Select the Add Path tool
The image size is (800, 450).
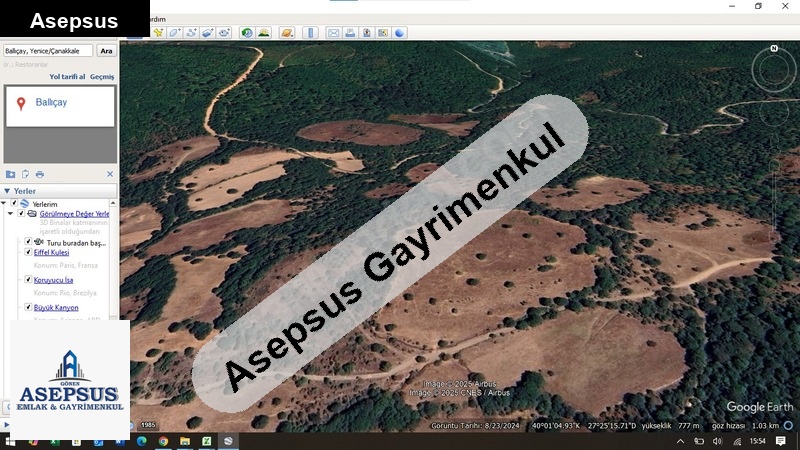click(191, 33)
